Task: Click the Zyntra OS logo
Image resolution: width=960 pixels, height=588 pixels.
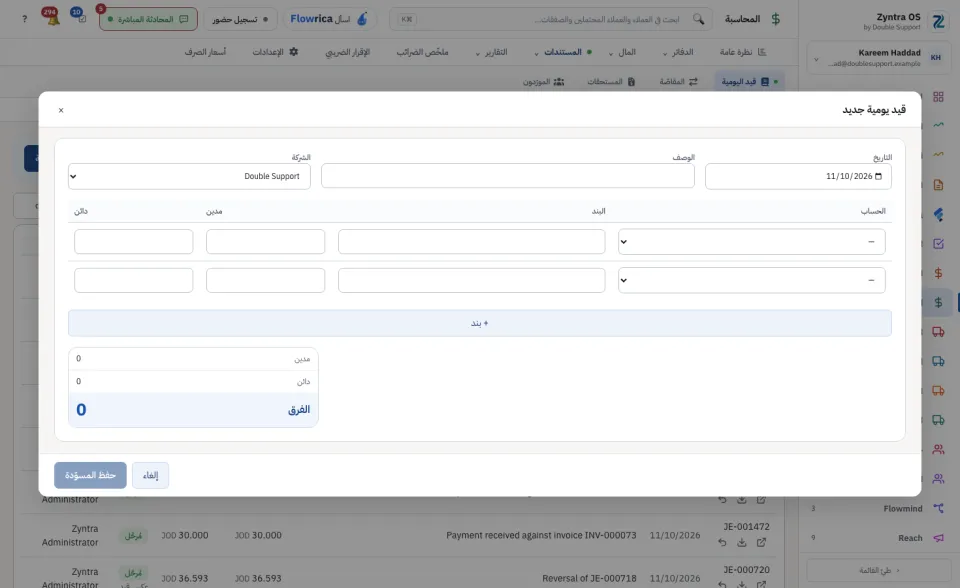Action: click(x=939, y=21)
